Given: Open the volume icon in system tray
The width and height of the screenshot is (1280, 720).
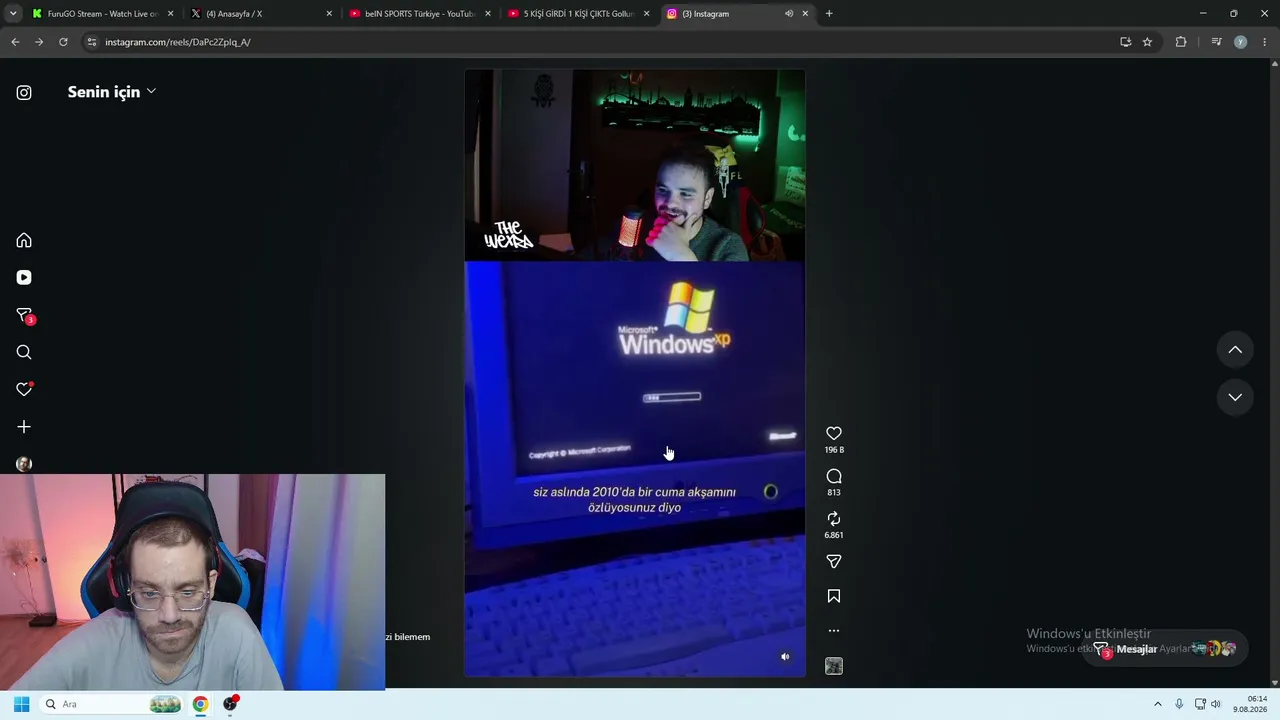Looking at the screenshot, I should pos(1216,704).
